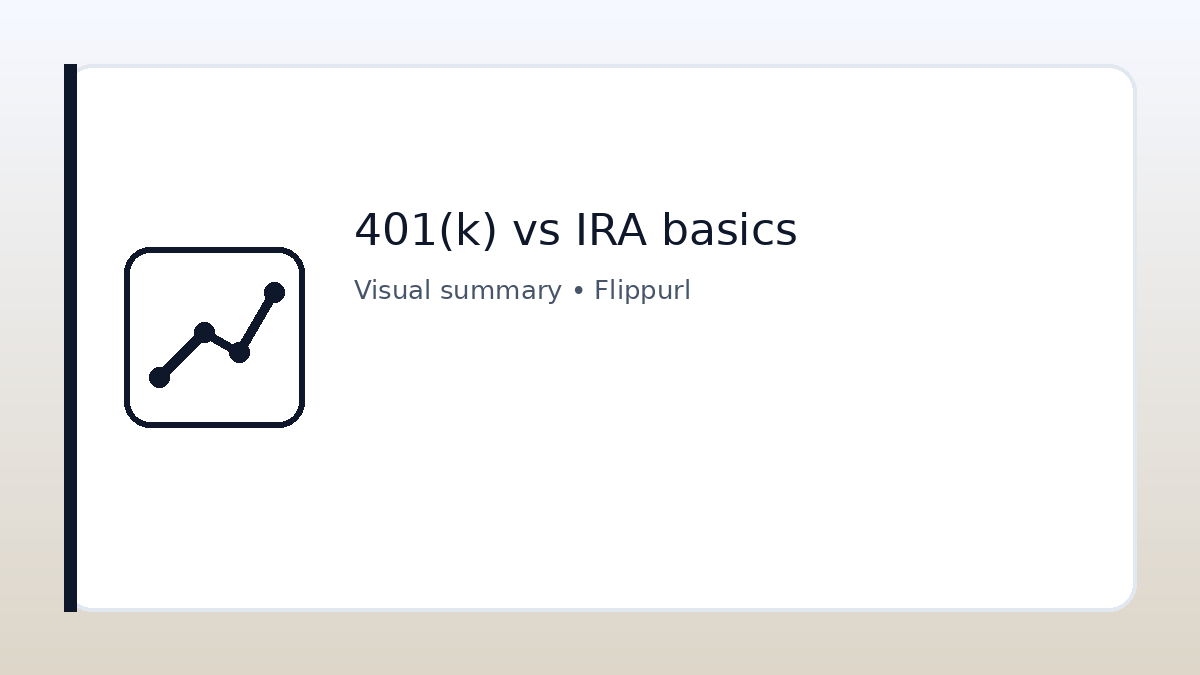Click the dip point in the chart line
This screenshot has width=1200, height=675.
239,355
